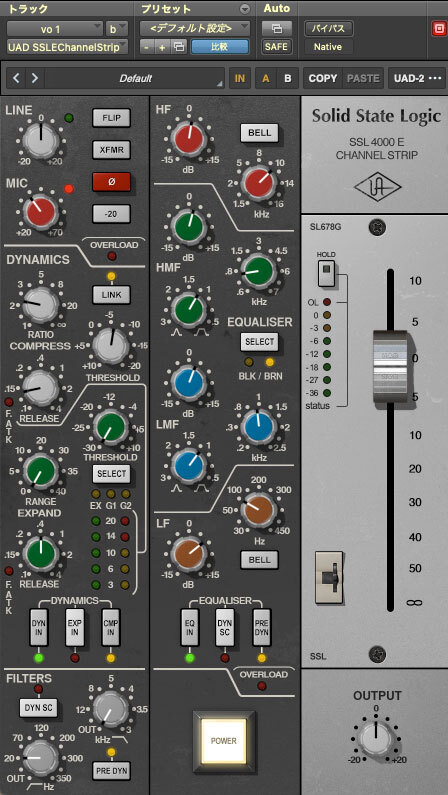This screenshot has height=795, width=448.
Task: Open the insert position b dropdown
Action: (x=117, y=29)
